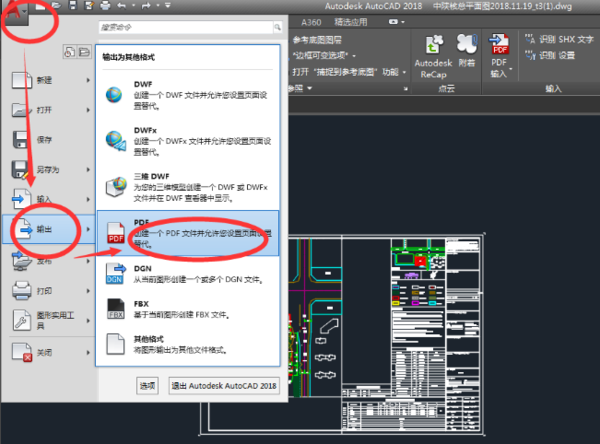The width and height of the screenshot is (600, 444).
Task: Expand the 输出 submenu arrow
Action: [88, 229]
